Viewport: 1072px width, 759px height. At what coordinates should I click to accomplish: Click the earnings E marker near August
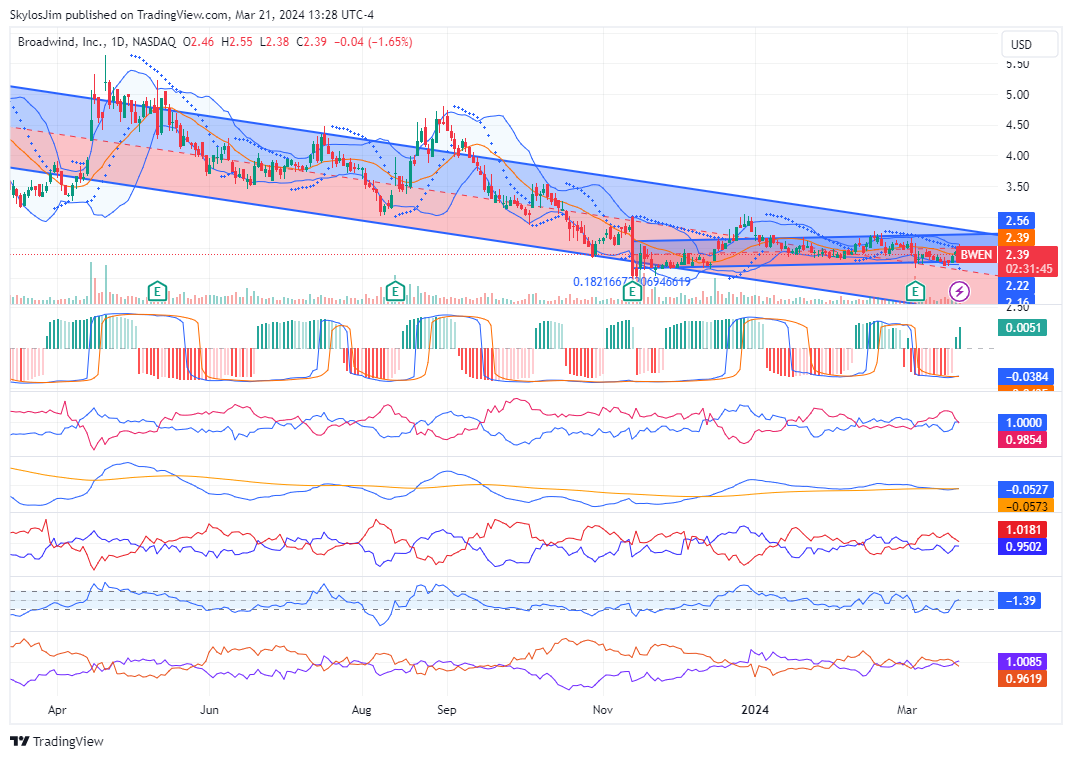point(396,291)
